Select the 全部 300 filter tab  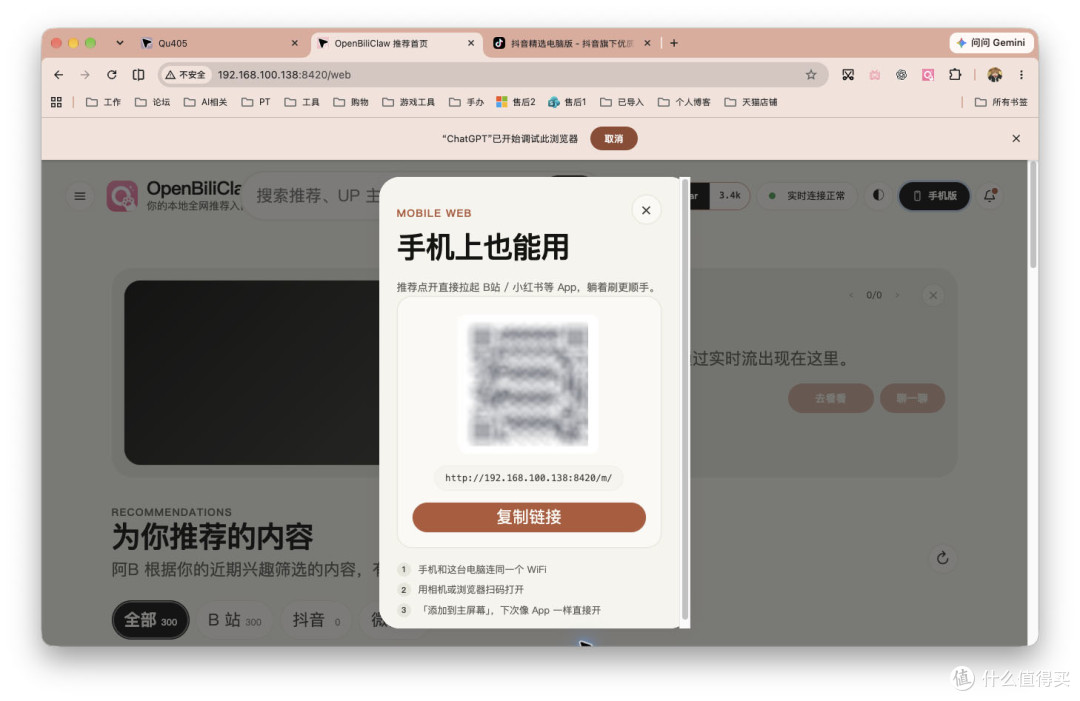tap(150, 620)
